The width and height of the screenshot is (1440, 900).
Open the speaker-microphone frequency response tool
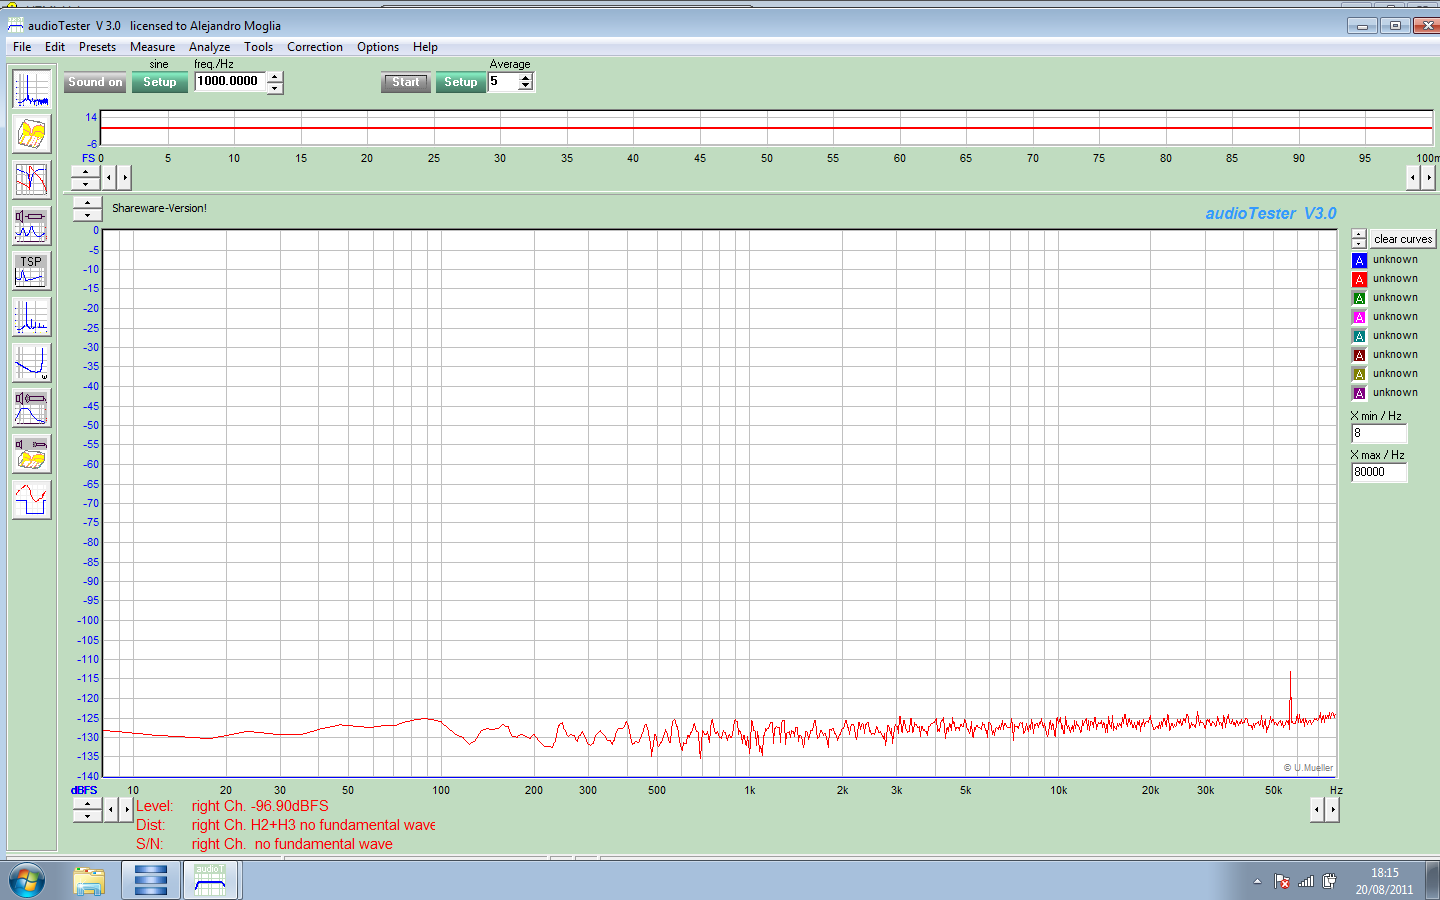(x=31, y=408)
